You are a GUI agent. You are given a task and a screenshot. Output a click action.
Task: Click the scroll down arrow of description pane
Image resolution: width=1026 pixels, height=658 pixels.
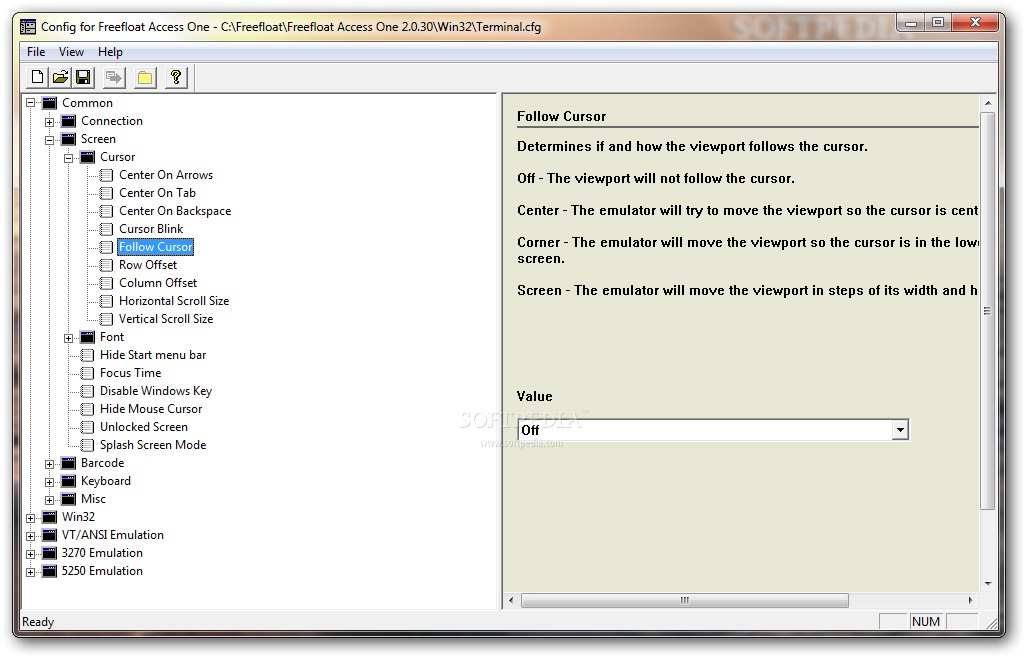(x=988, y=583)
